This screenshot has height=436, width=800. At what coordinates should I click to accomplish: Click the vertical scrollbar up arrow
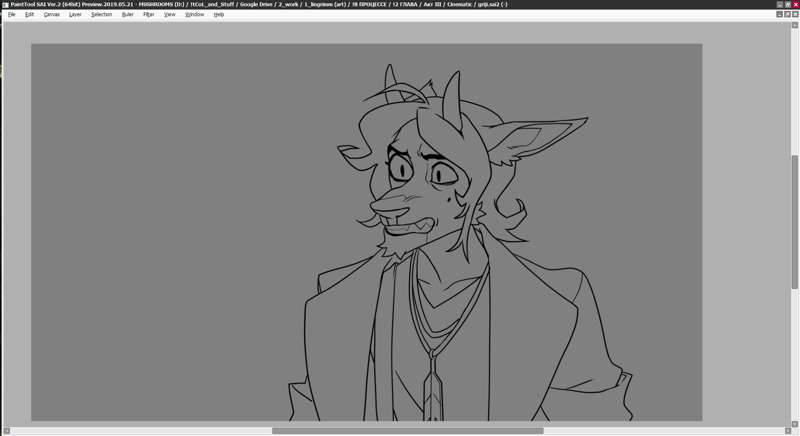[795, 25]
